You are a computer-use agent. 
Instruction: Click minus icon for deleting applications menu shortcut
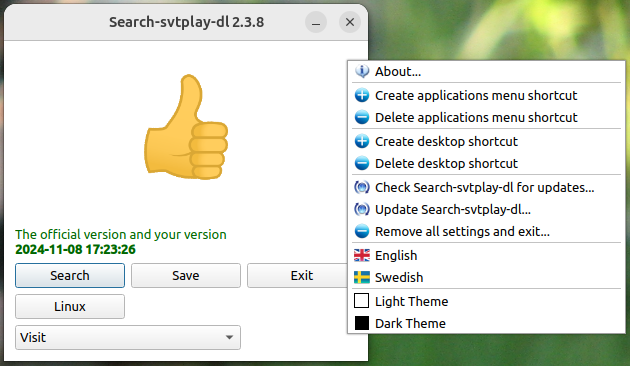(x=362, y=117)
